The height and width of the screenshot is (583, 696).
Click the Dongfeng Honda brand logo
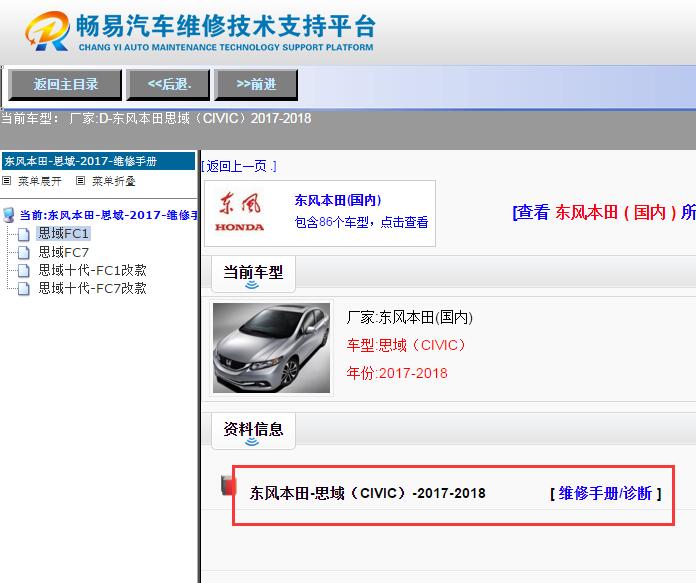[x=240, y=212]
